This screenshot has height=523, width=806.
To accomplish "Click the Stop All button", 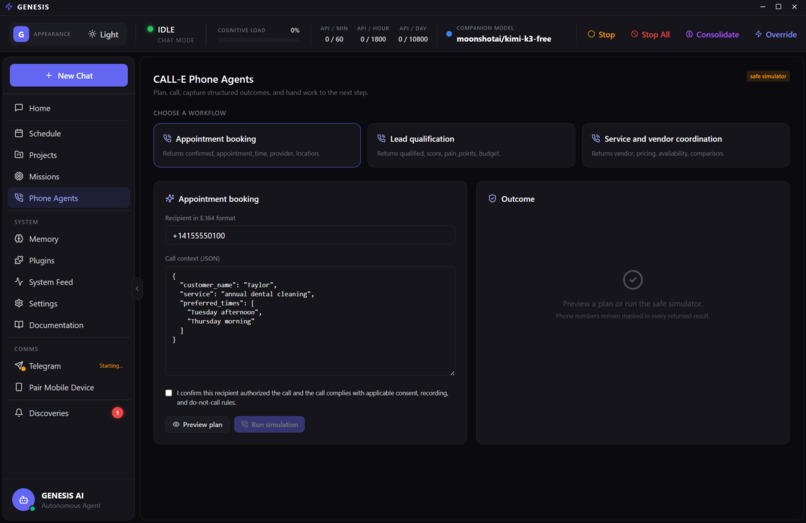I will point(650,34).
